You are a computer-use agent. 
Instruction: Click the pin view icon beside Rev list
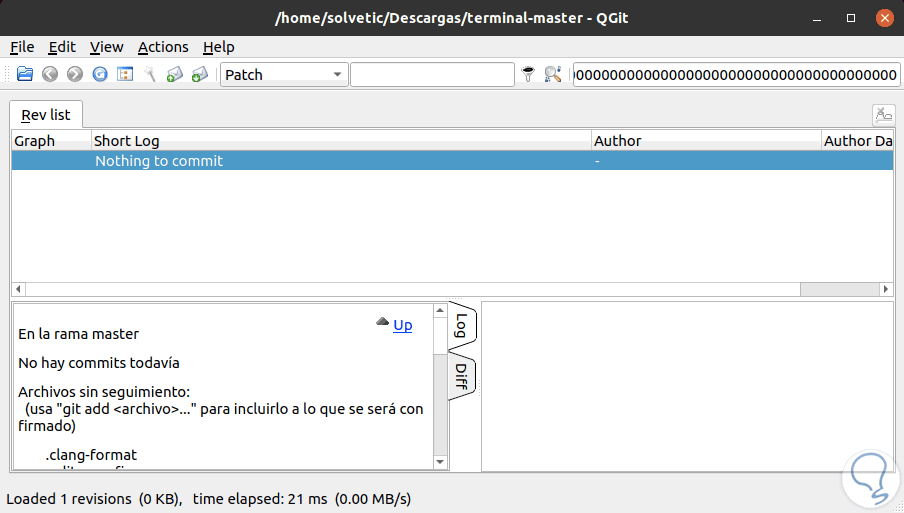(x=883, y=115)
